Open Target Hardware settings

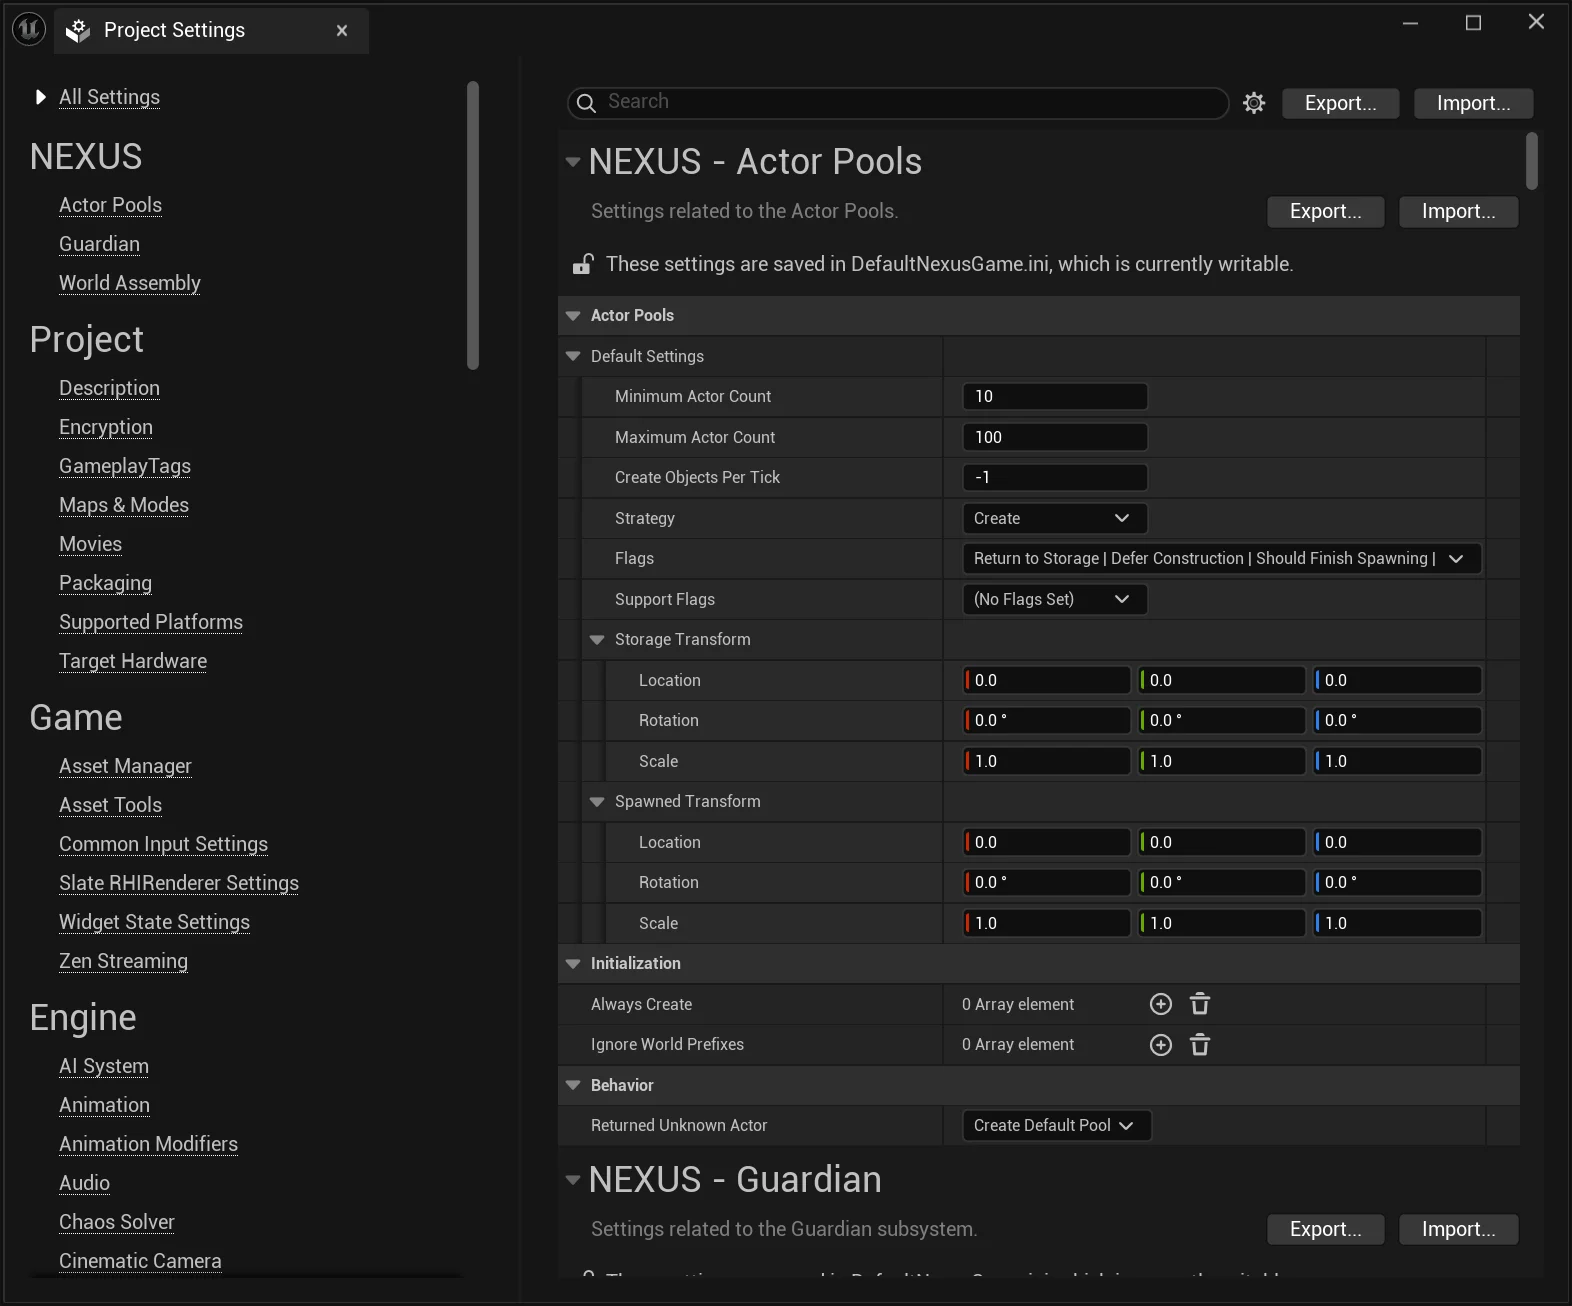[x=133, y=661]
